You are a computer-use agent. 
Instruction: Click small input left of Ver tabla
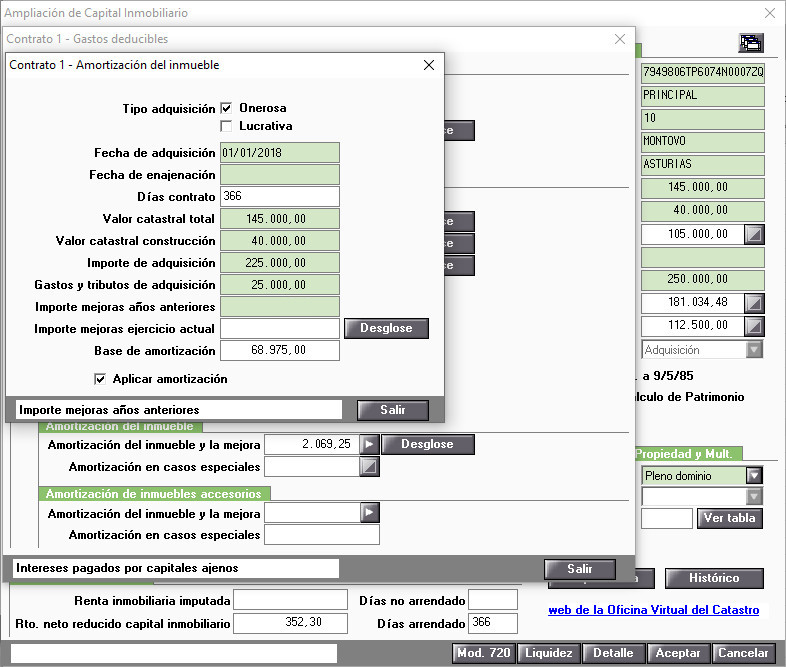[667, 518]
